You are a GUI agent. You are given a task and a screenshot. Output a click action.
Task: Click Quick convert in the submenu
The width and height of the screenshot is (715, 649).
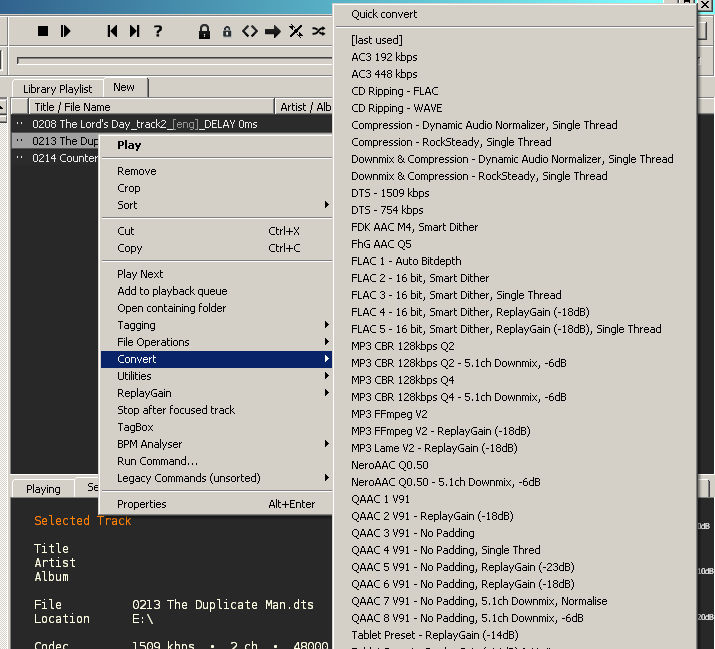[x=514, y=14]
